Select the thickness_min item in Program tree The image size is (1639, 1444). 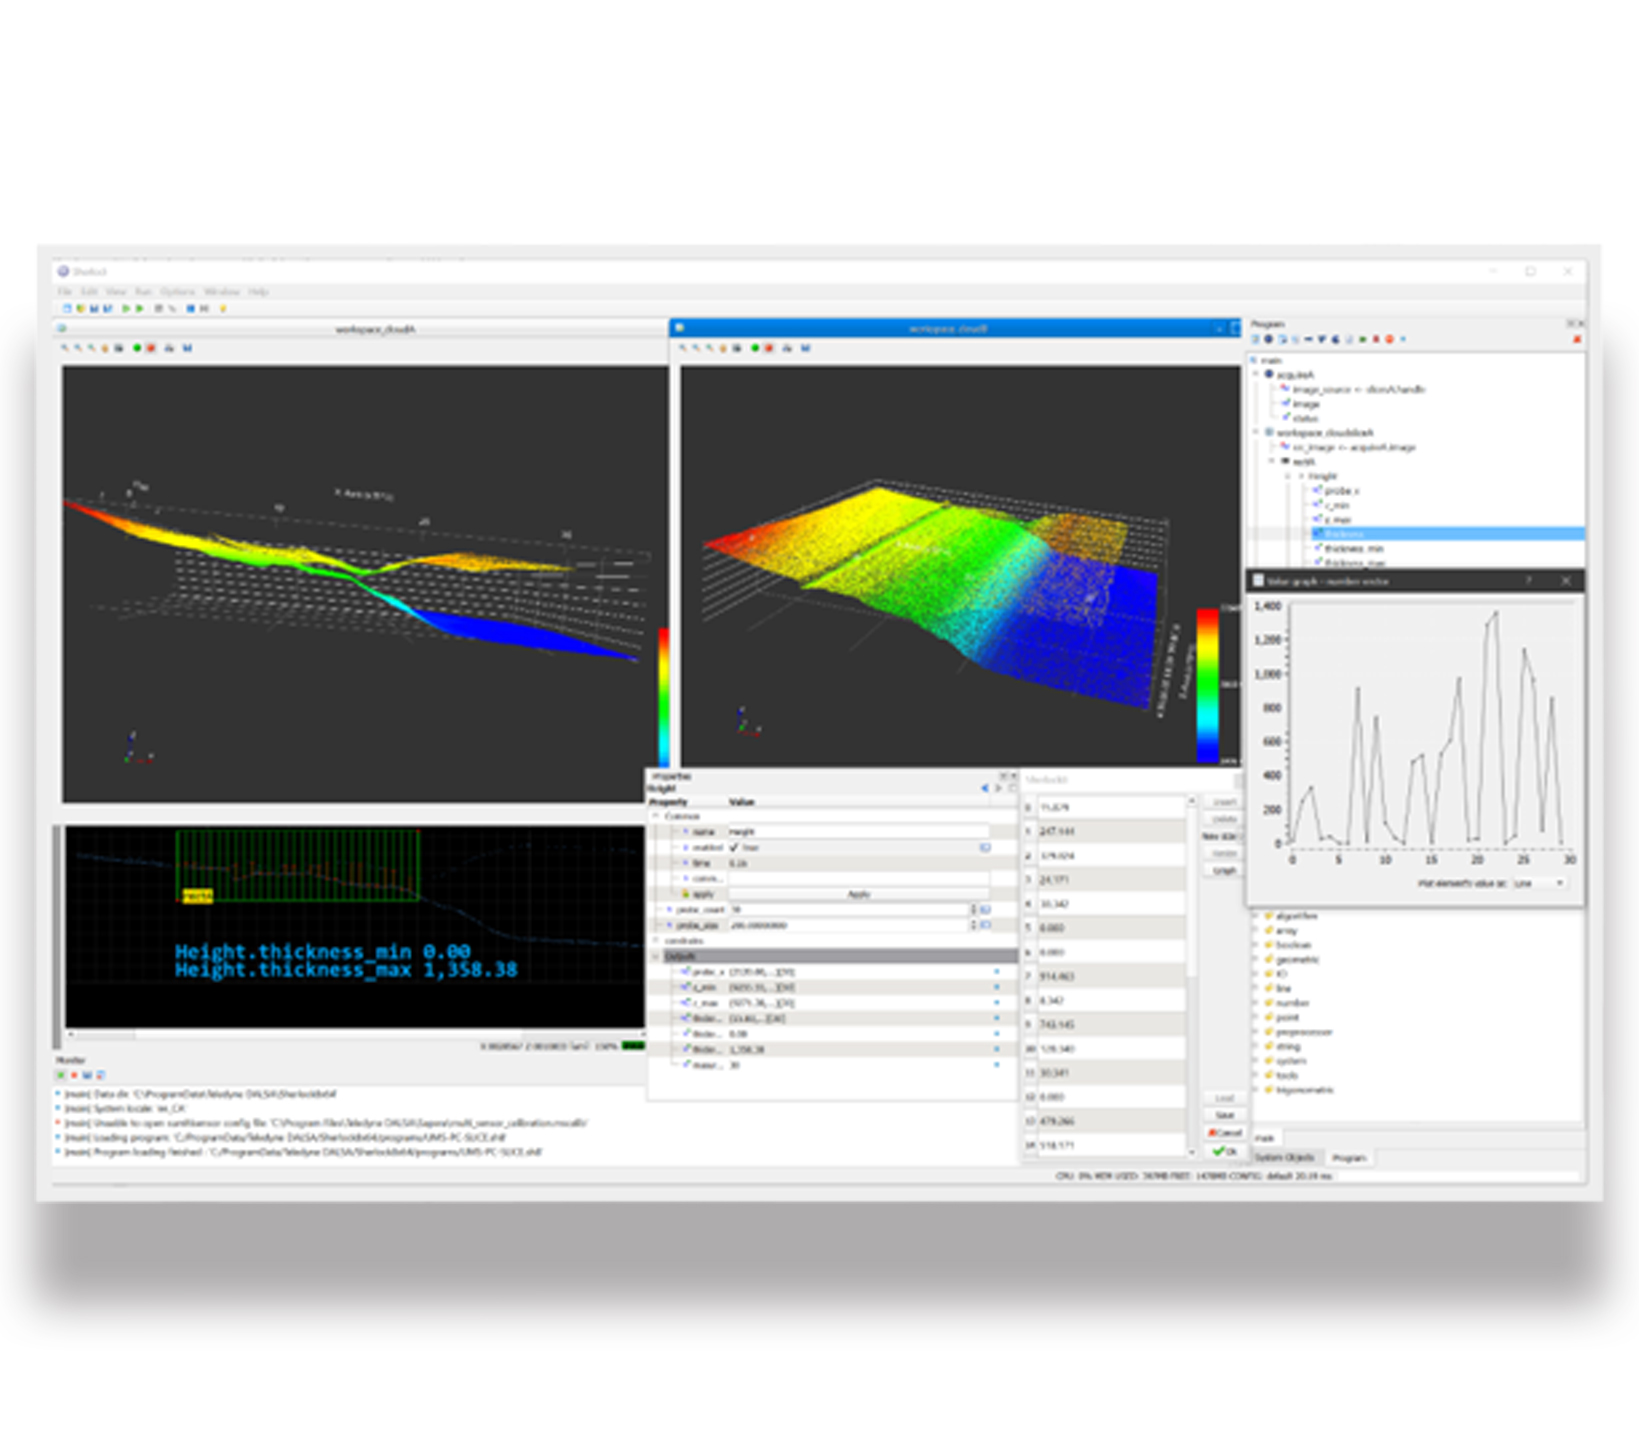point(1354,548)
